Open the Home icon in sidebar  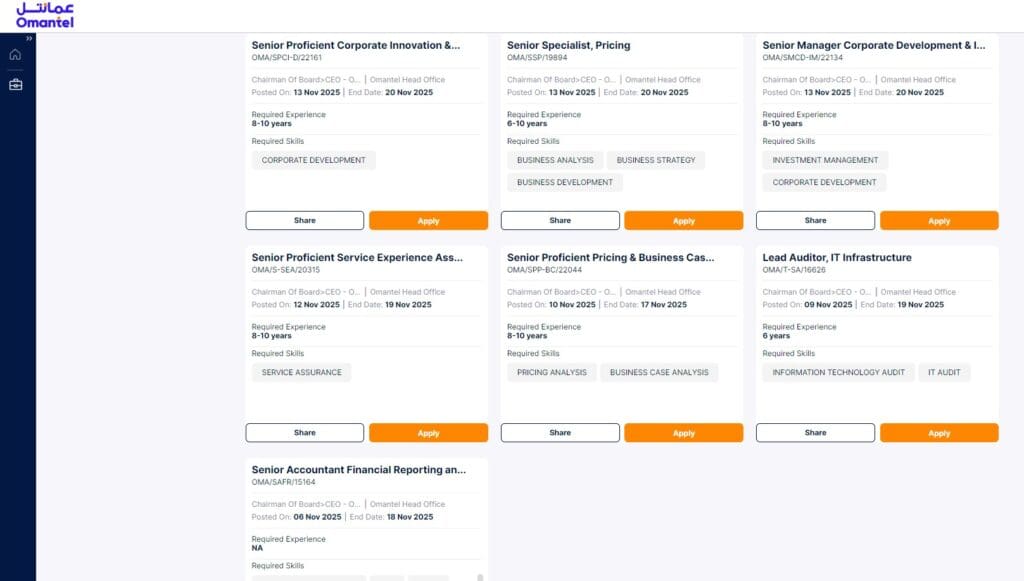[x=15, y=54]
